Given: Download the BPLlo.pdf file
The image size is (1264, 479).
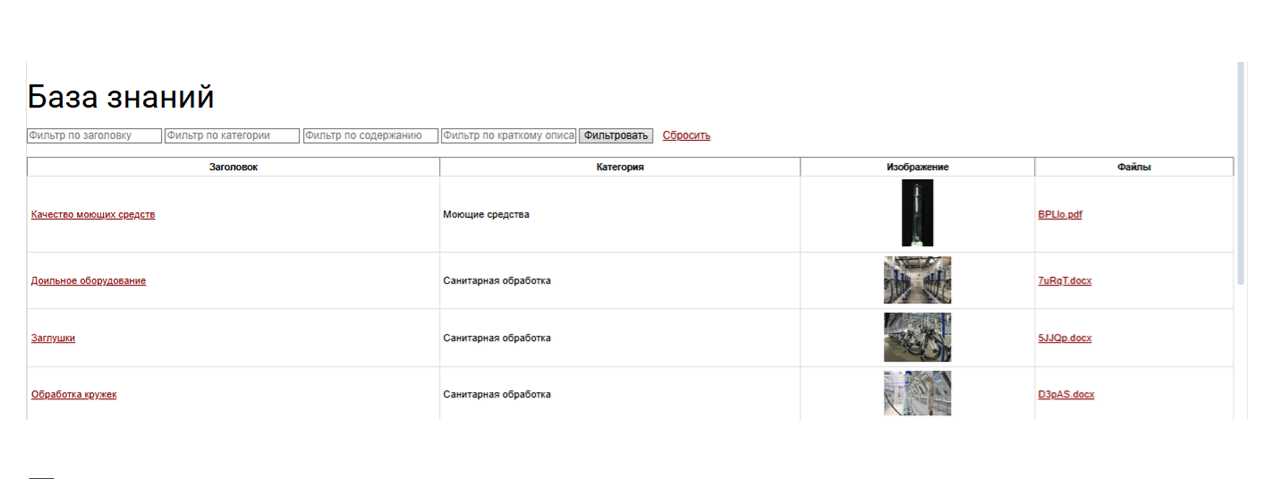Looking at the screenshot, I should 1060,214.
